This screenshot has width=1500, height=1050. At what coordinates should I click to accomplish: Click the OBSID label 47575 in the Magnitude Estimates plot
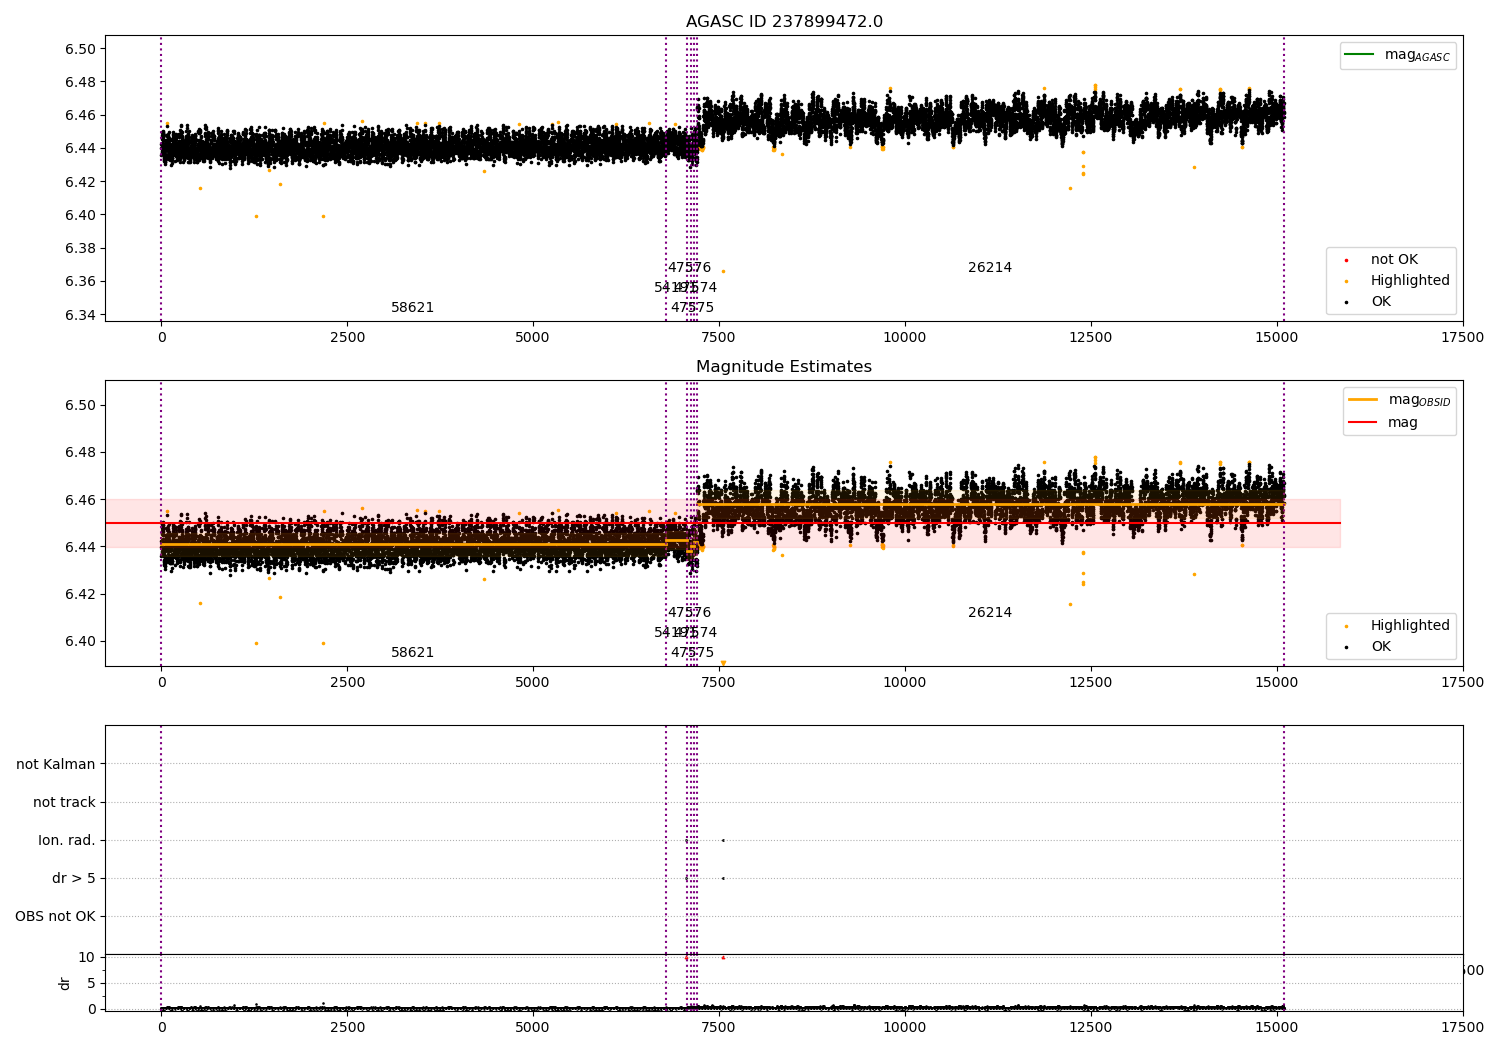692,653
